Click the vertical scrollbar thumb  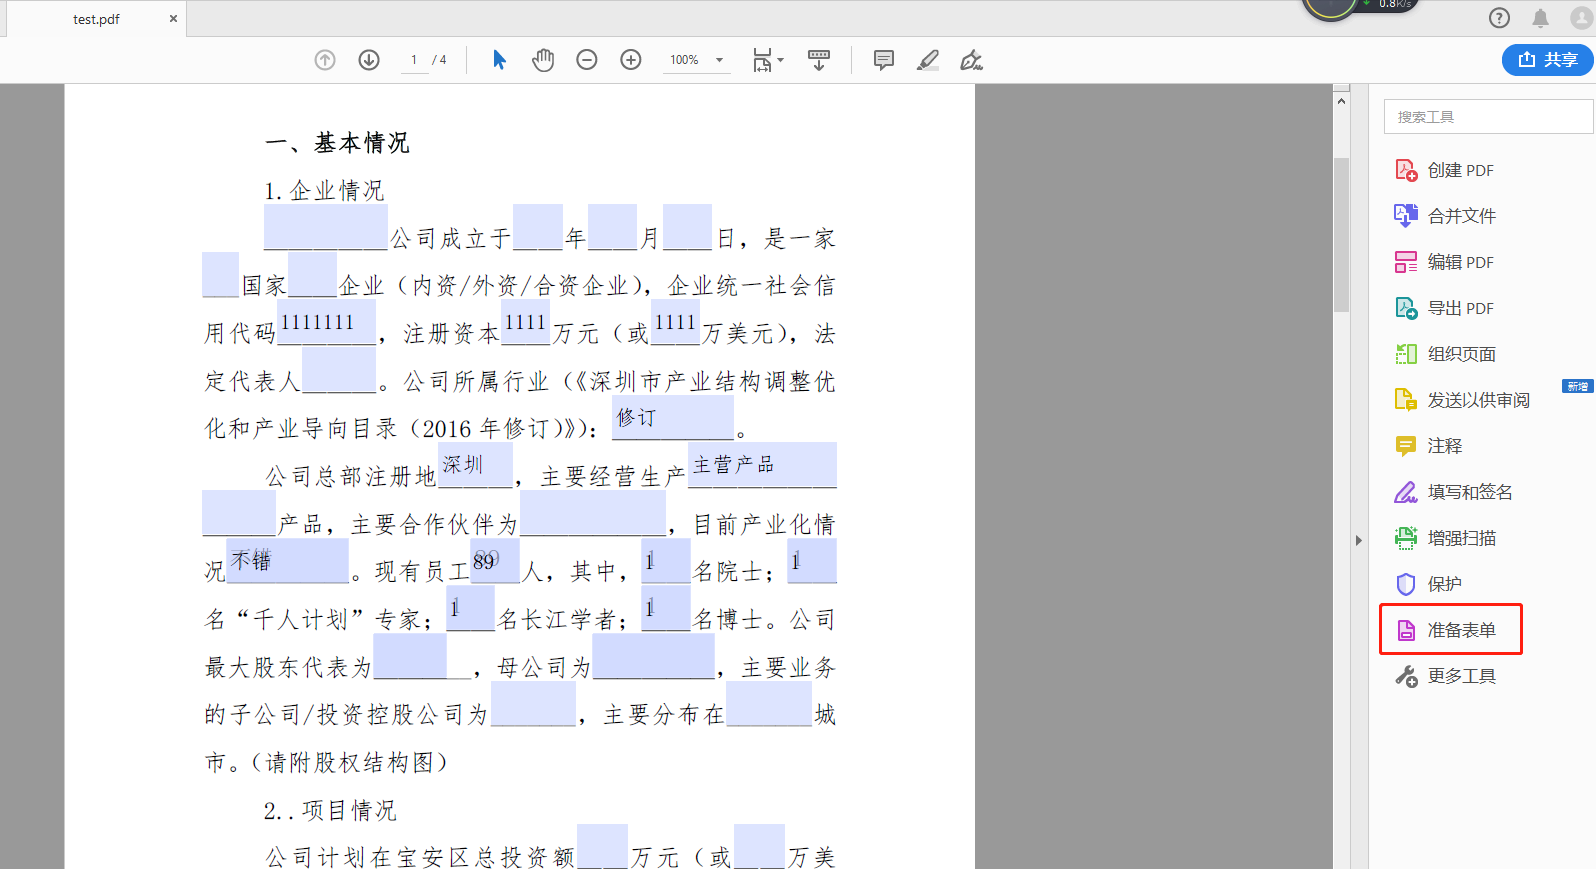pos(1341,235)
